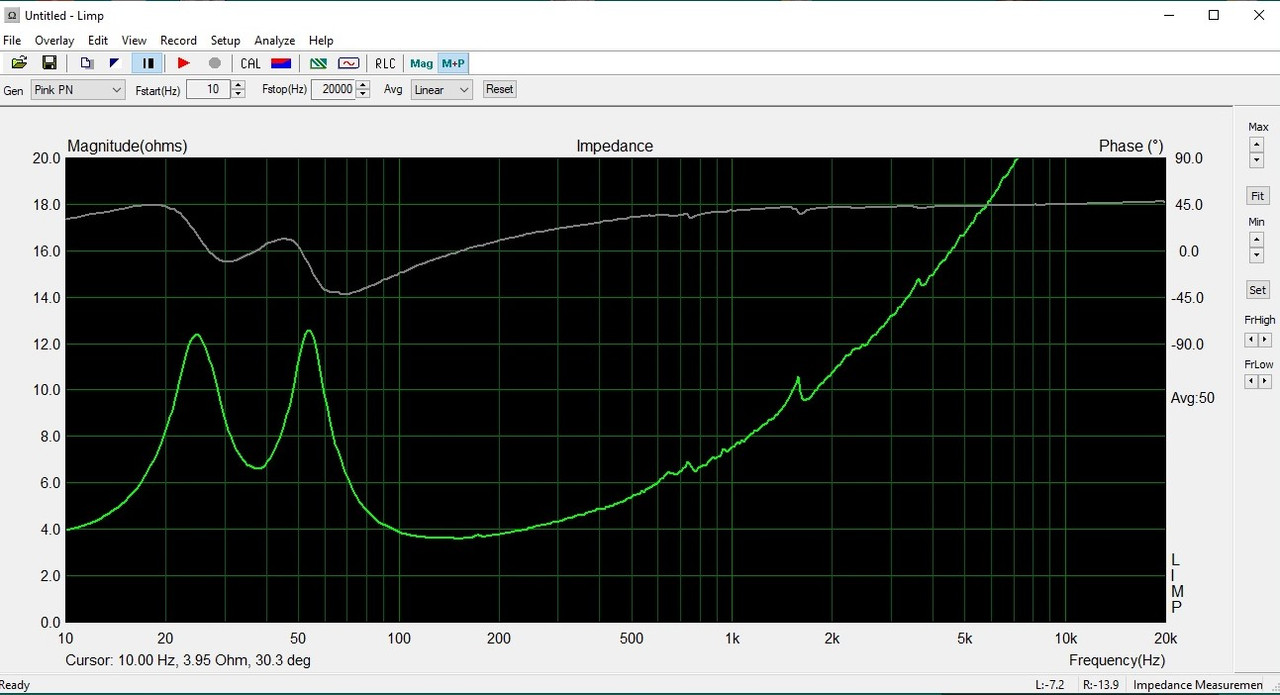Open generator setup sine wave icon
Screen dimensions: 1280x695
pos(348,63)
